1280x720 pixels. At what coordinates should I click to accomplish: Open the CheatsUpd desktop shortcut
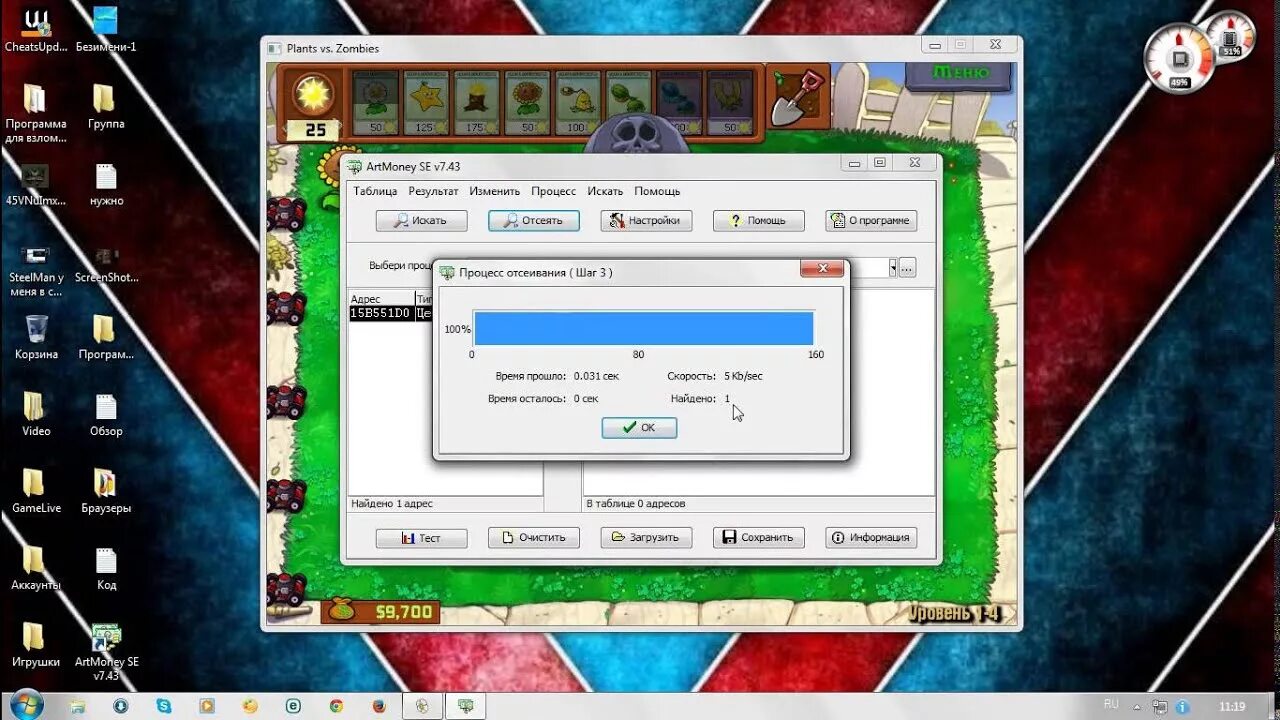tap(36, 30)
